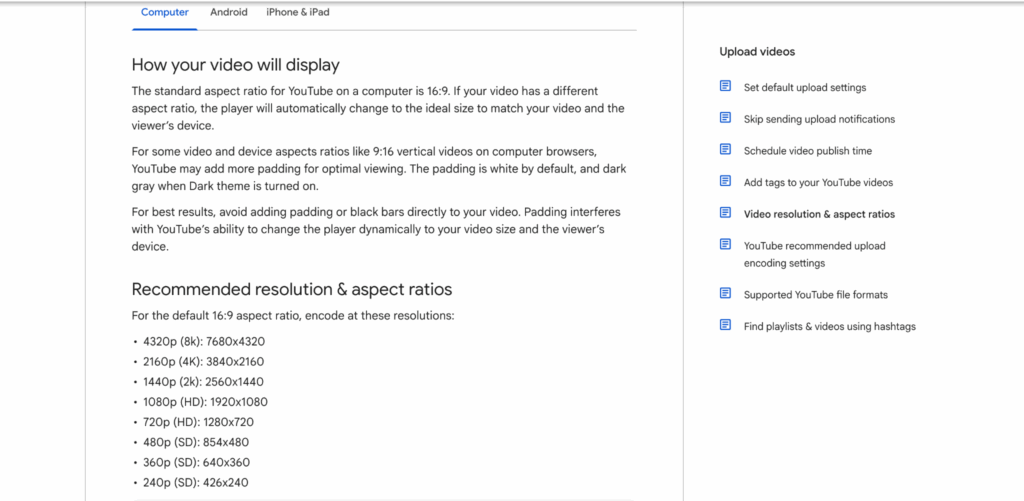Open Skip sending upload notifications article

point(819,119)
